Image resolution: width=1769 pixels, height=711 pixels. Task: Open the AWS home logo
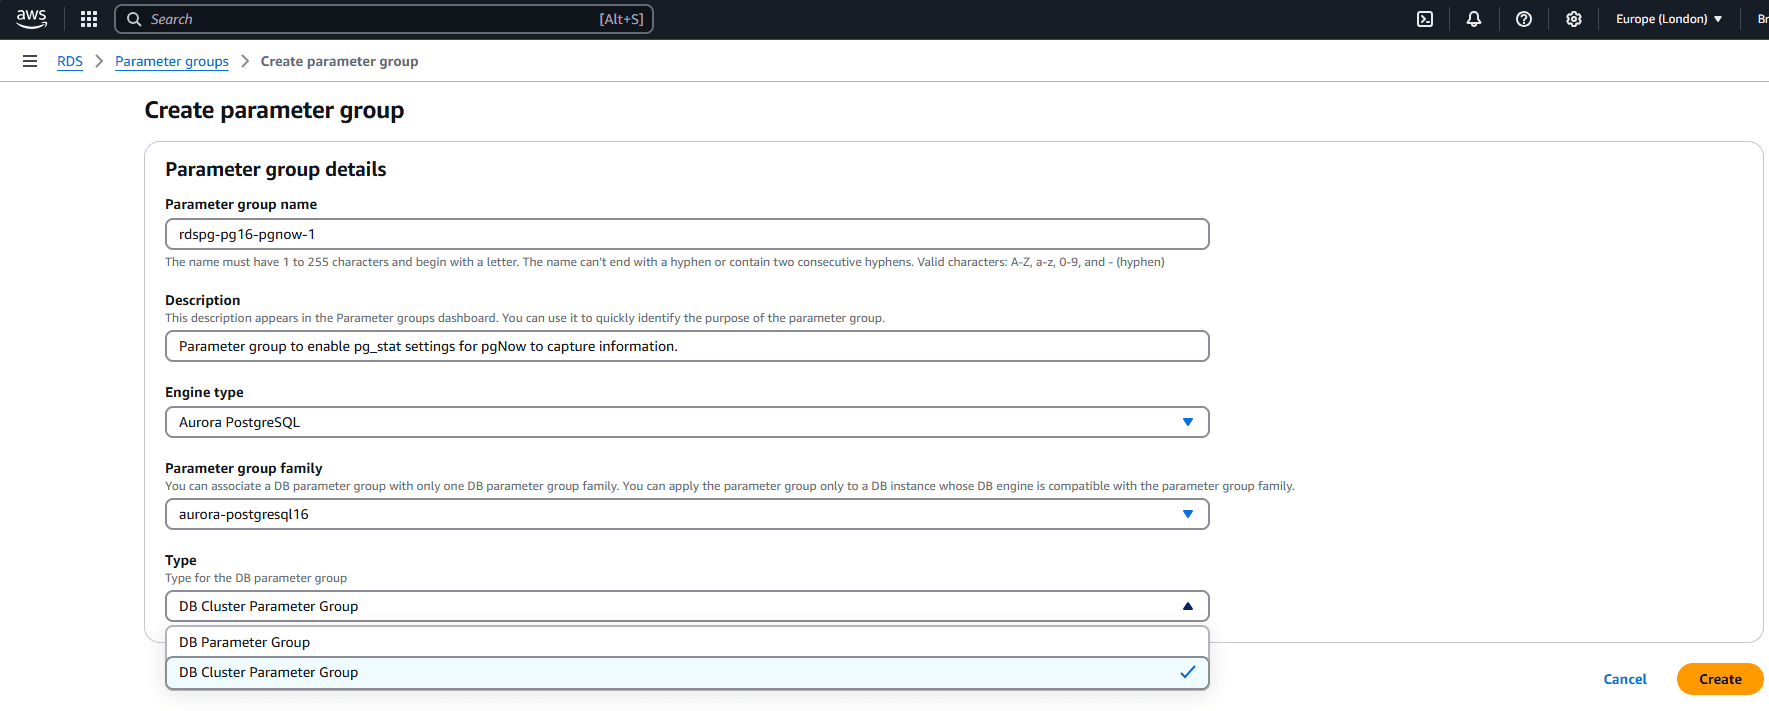coord(32,19)
